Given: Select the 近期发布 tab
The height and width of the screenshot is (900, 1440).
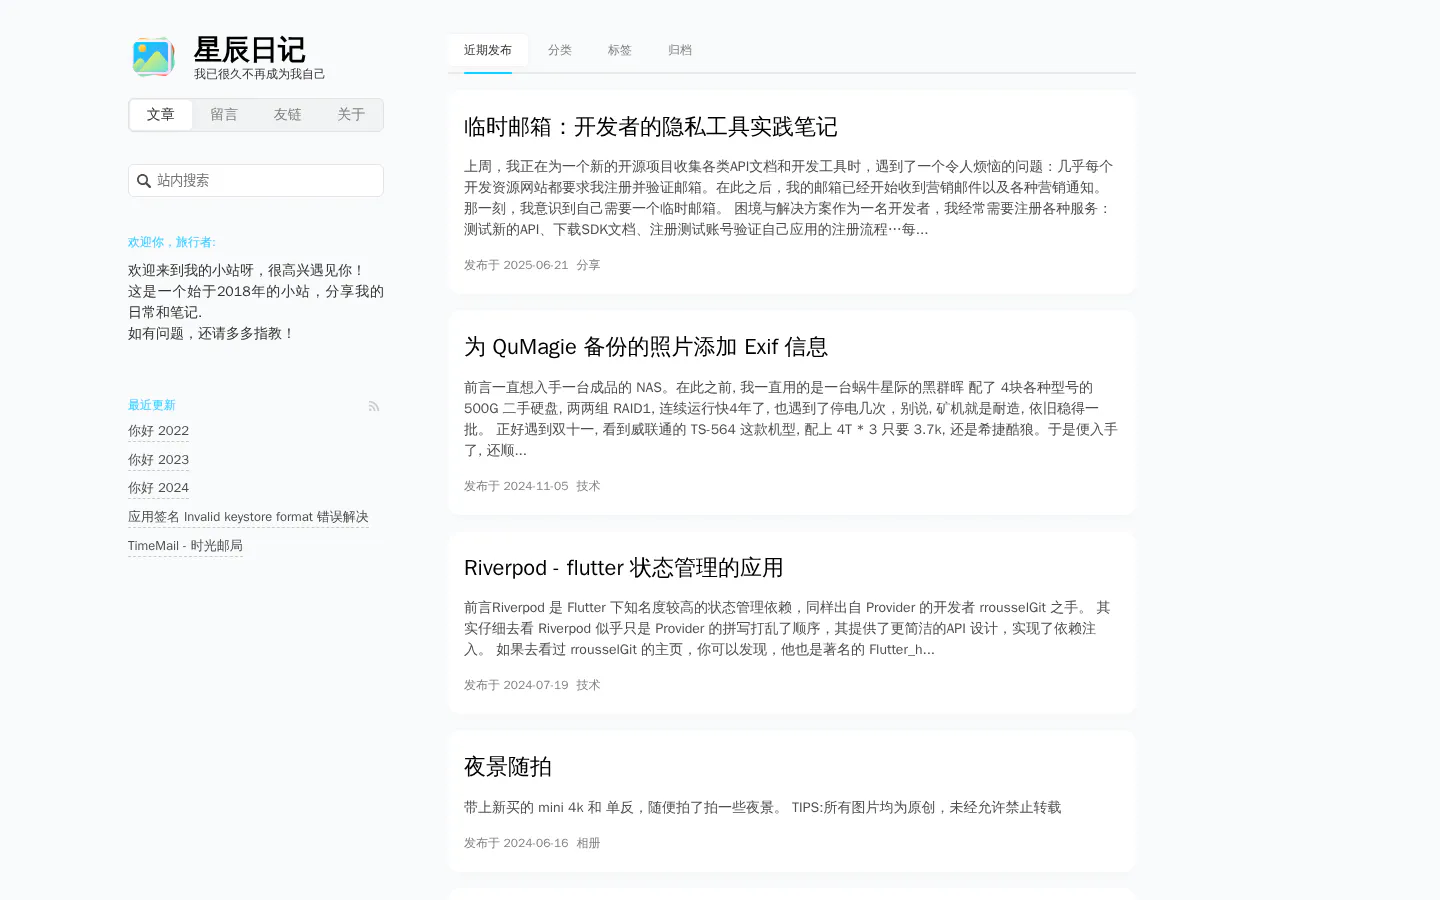Looking at the screenshot, I should pyautogui.click(x=488, y=50).
